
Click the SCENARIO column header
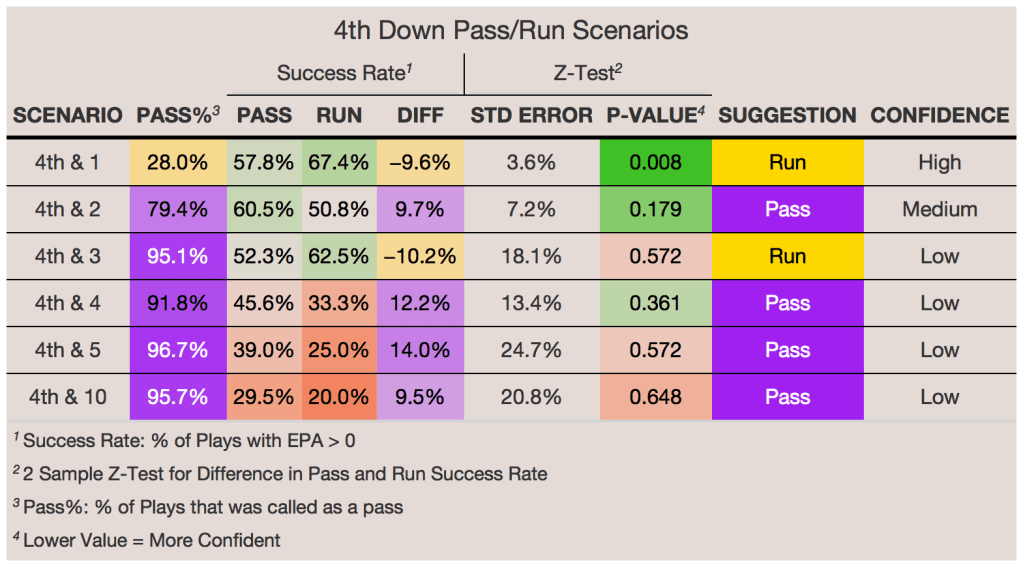click(68, 116)
